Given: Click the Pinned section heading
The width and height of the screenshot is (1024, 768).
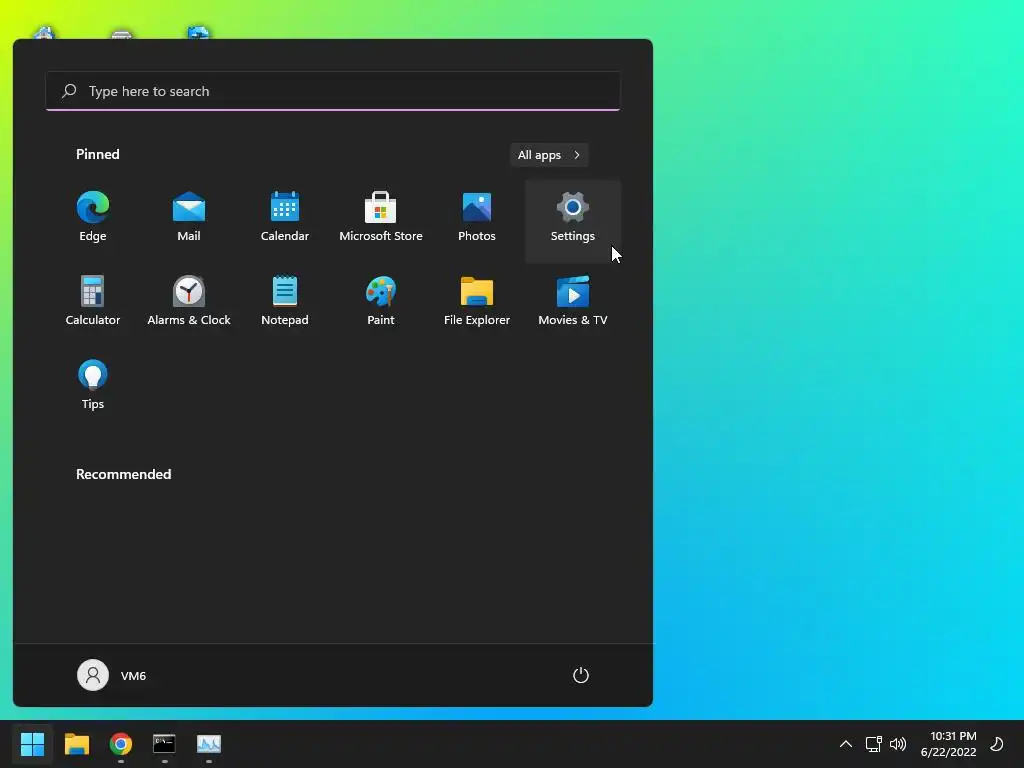Looking at the screenshot, I should 98,154.
